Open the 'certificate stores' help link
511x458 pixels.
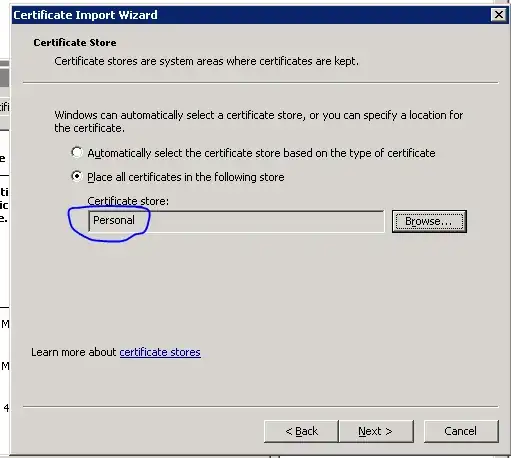tap(160, 352)
